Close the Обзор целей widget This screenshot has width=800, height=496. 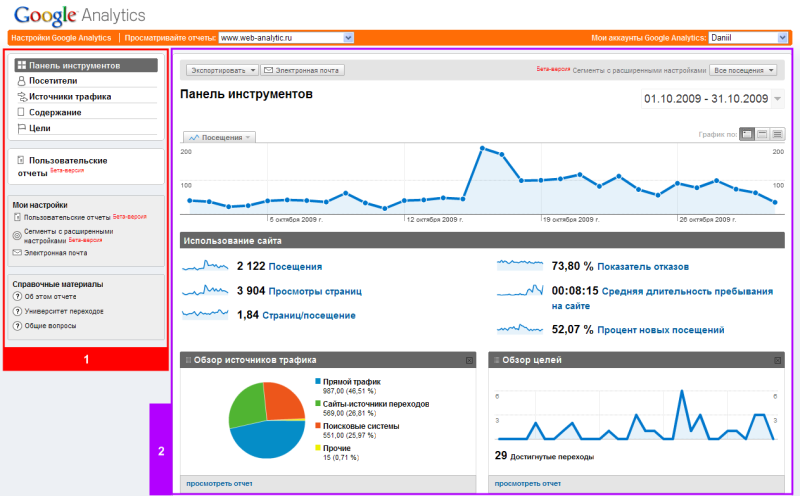pos(778,360)
